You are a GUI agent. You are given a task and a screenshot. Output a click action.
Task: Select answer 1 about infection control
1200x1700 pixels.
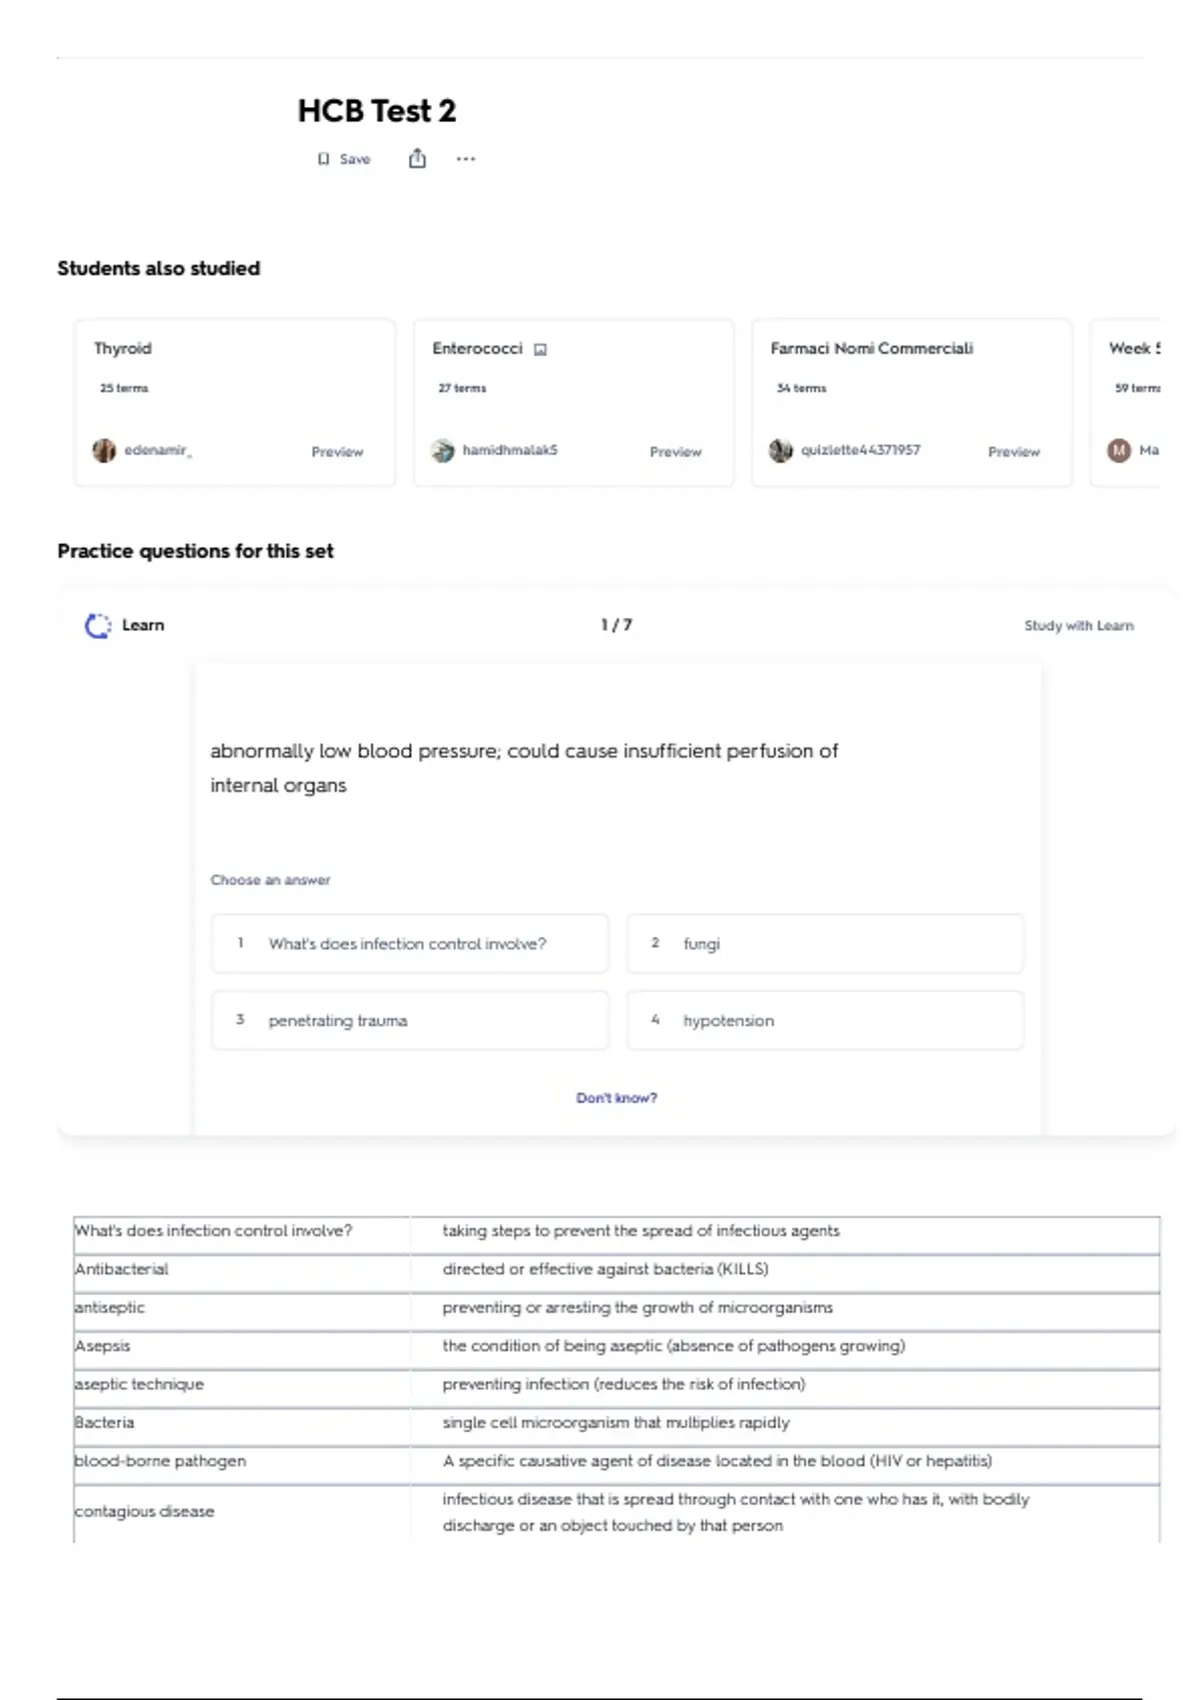(x=410, y=943)
